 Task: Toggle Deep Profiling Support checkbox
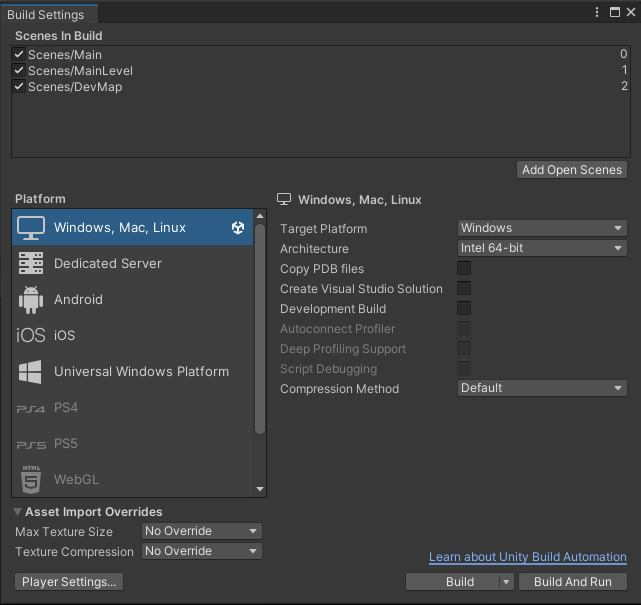pyautogui.click(x=464, y=348)
